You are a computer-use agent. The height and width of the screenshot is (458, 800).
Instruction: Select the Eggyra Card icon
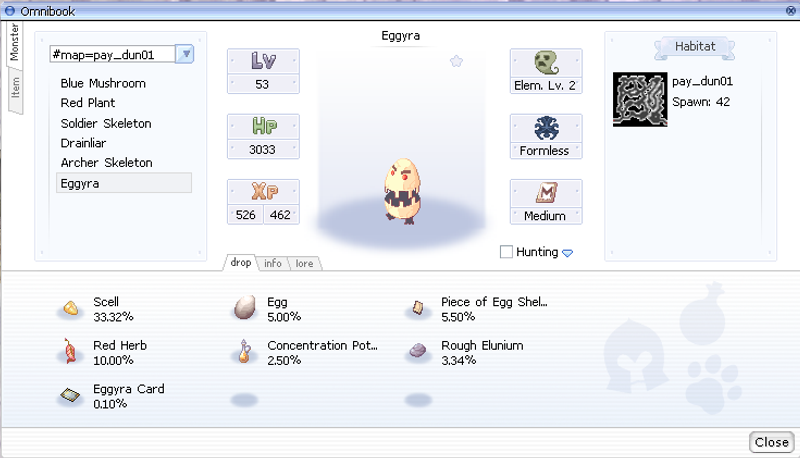70,395
